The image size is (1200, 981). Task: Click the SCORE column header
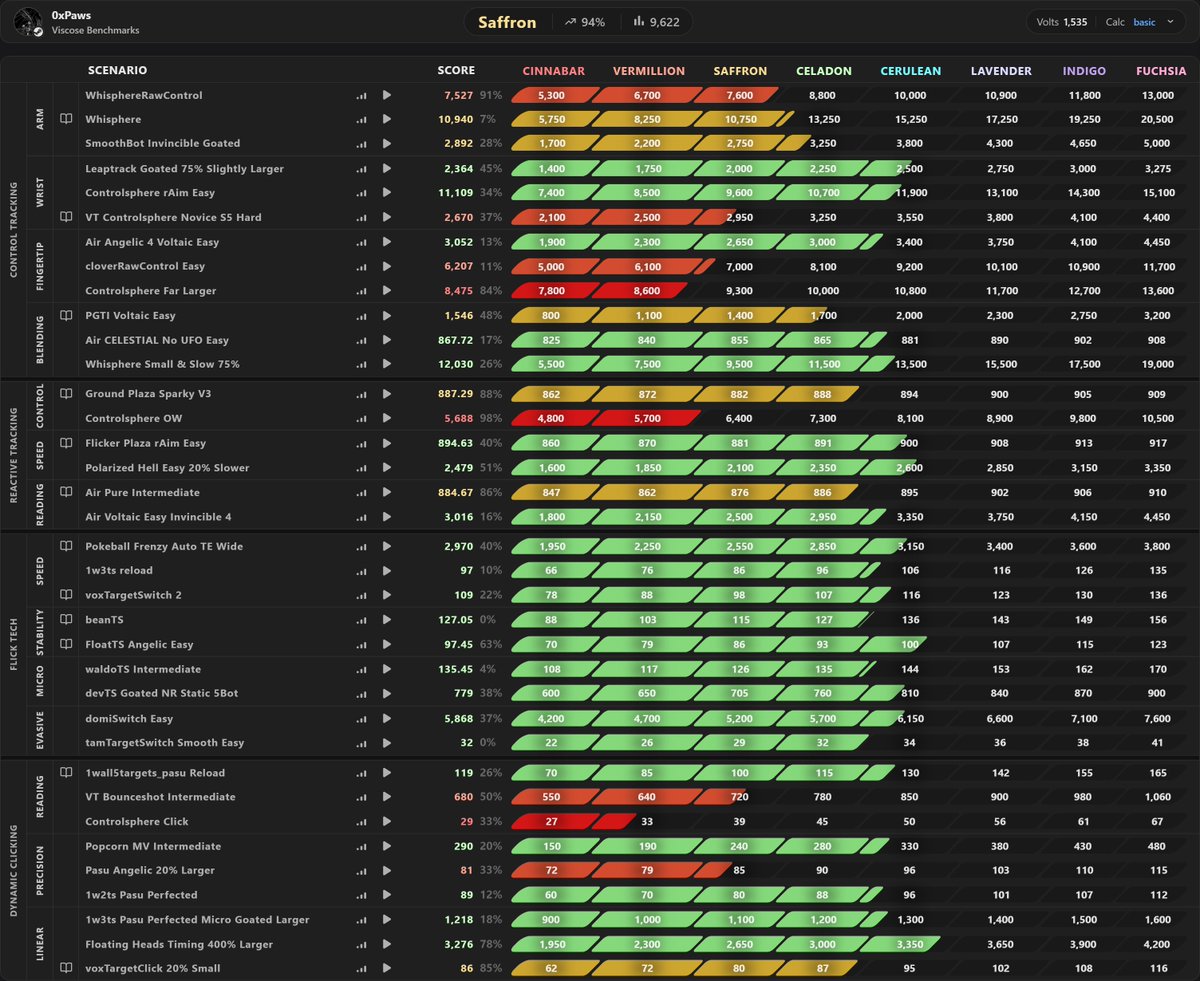(456, 71)
